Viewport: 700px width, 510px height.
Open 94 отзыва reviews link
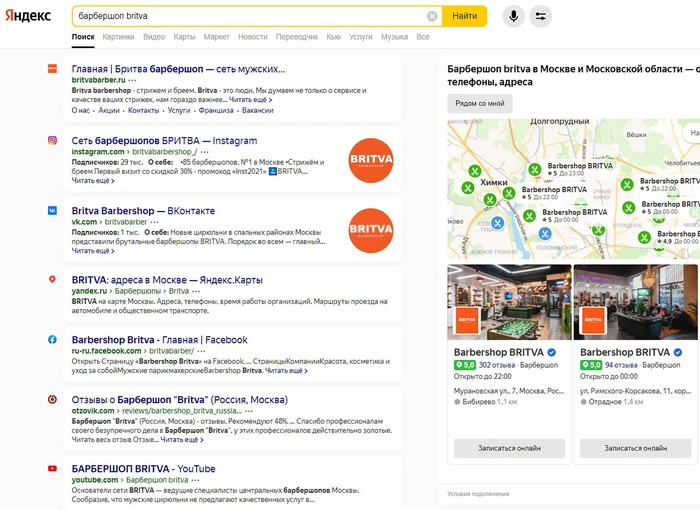coord(621,365)
